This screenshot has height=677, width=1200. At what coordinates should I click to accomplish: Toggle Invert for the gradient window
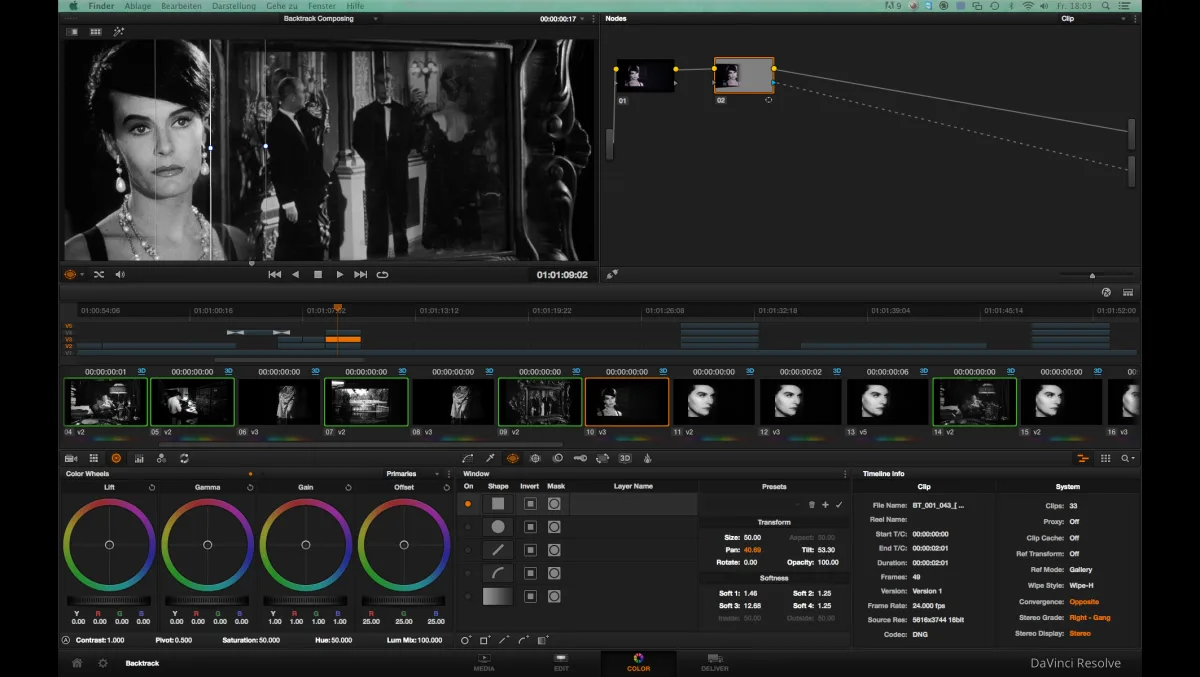tap(531, 596)
